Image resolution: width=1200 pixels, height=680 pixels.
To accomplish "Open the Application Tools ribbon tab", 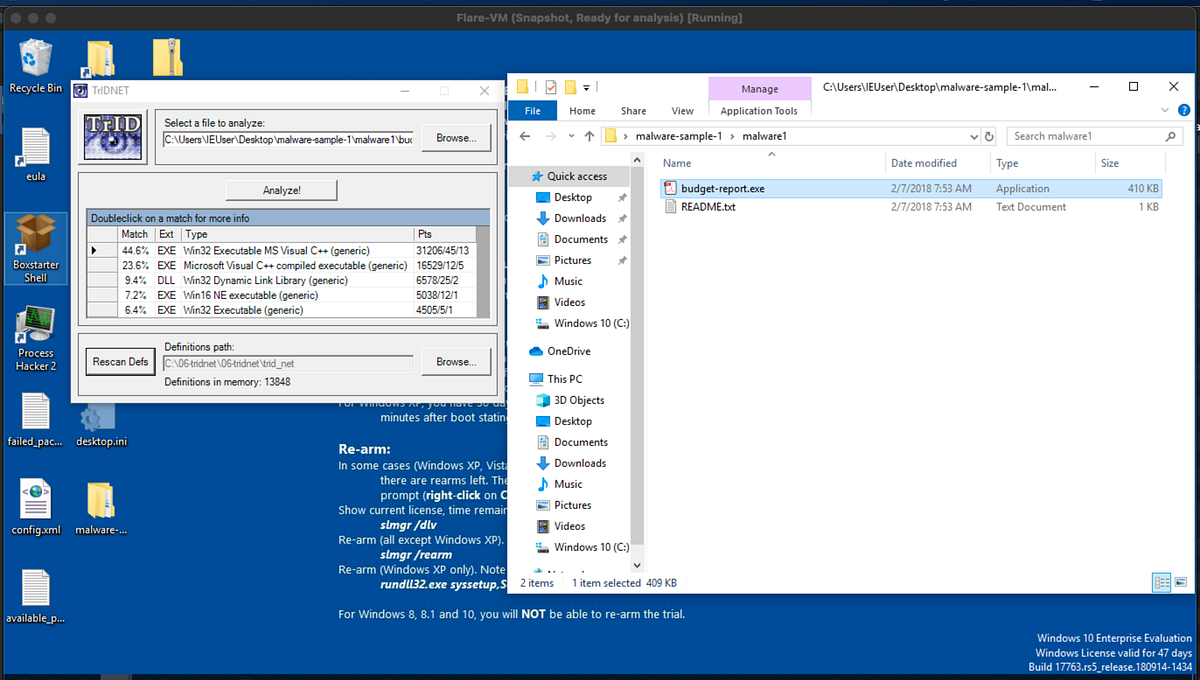I will click(759, 110).
